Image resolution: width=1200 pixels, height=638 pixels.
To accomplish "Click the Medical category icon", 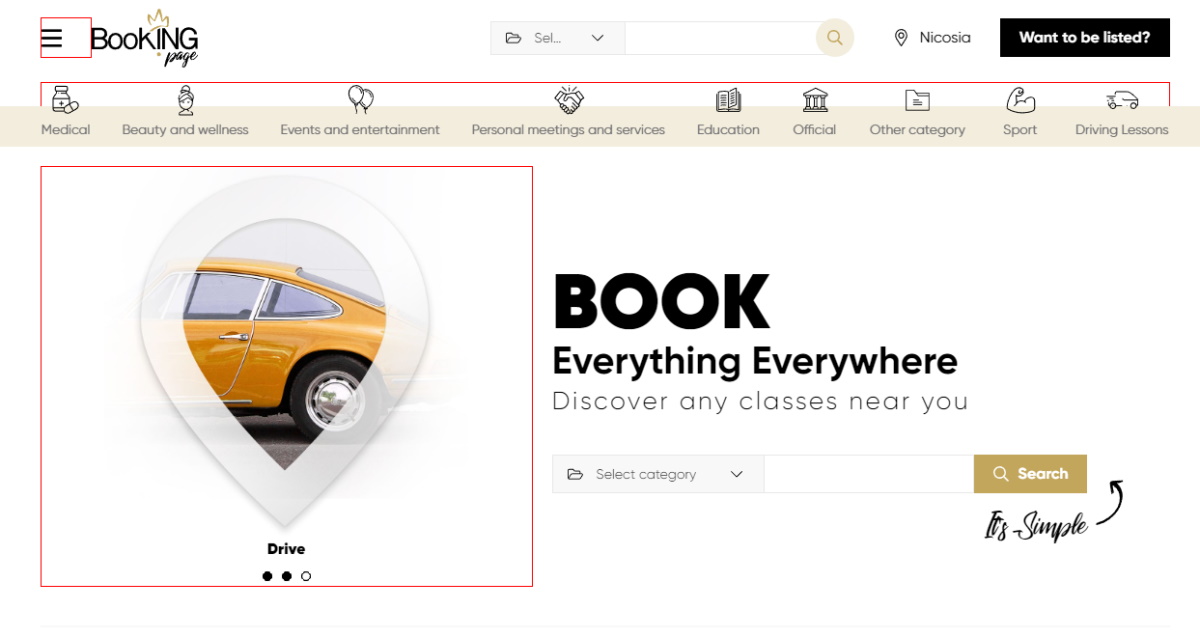I will click(65, 100).
